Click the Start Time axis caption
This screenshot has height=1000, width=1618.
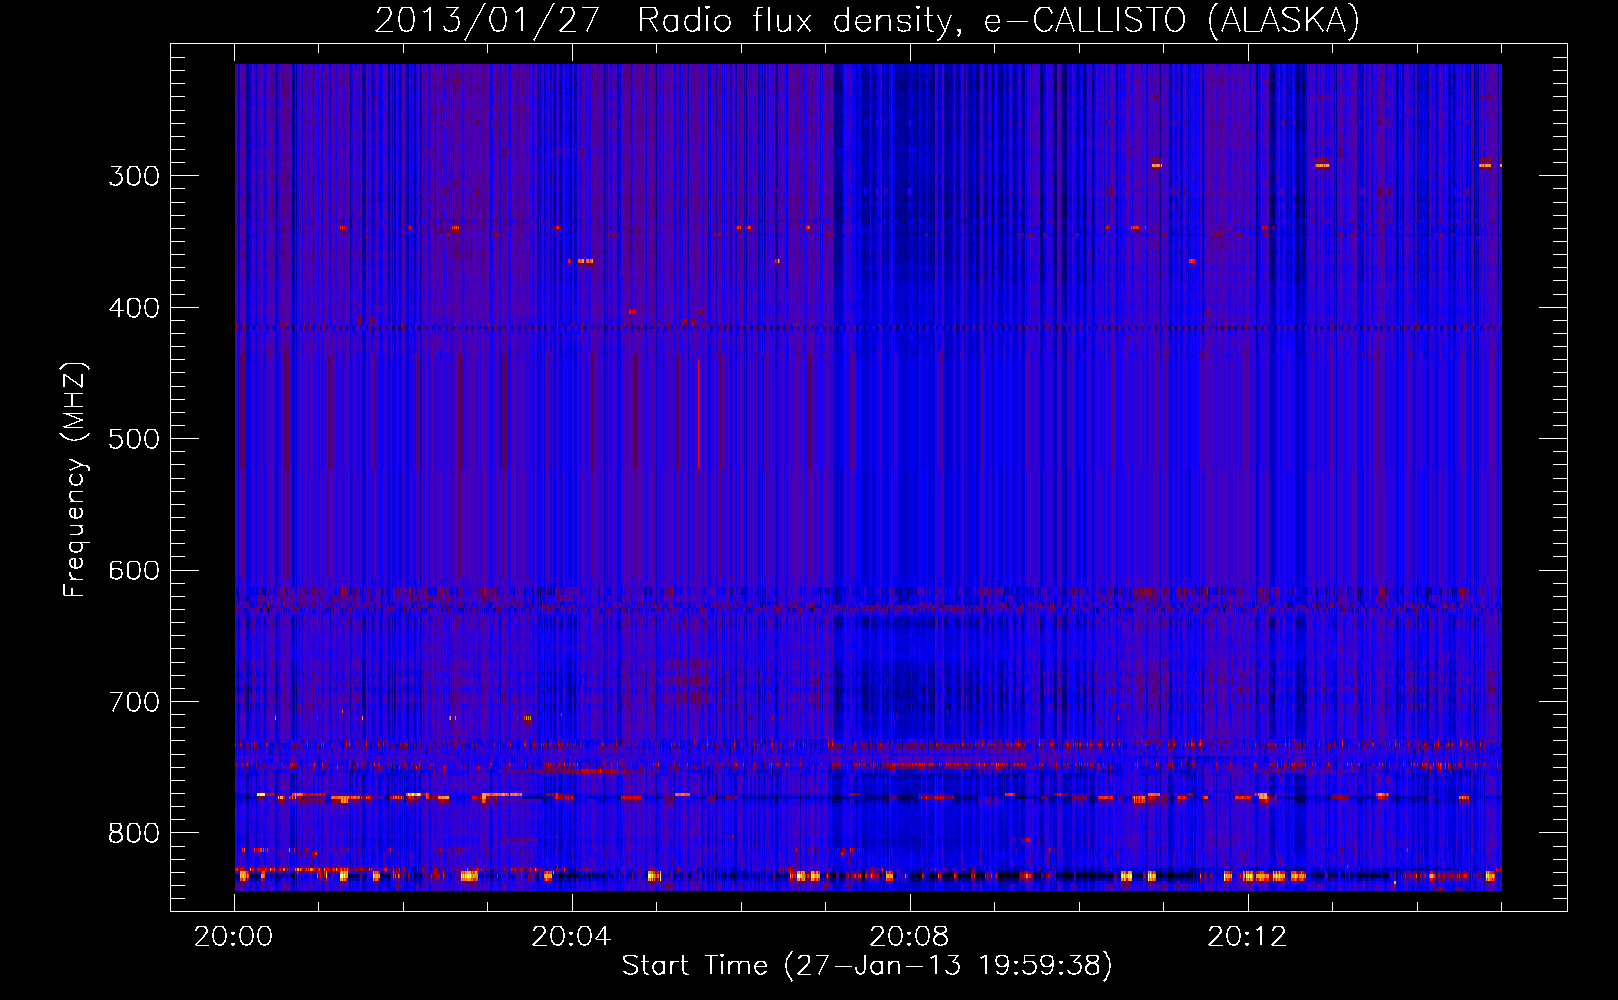pyautogui.click(x=867, y=966)
